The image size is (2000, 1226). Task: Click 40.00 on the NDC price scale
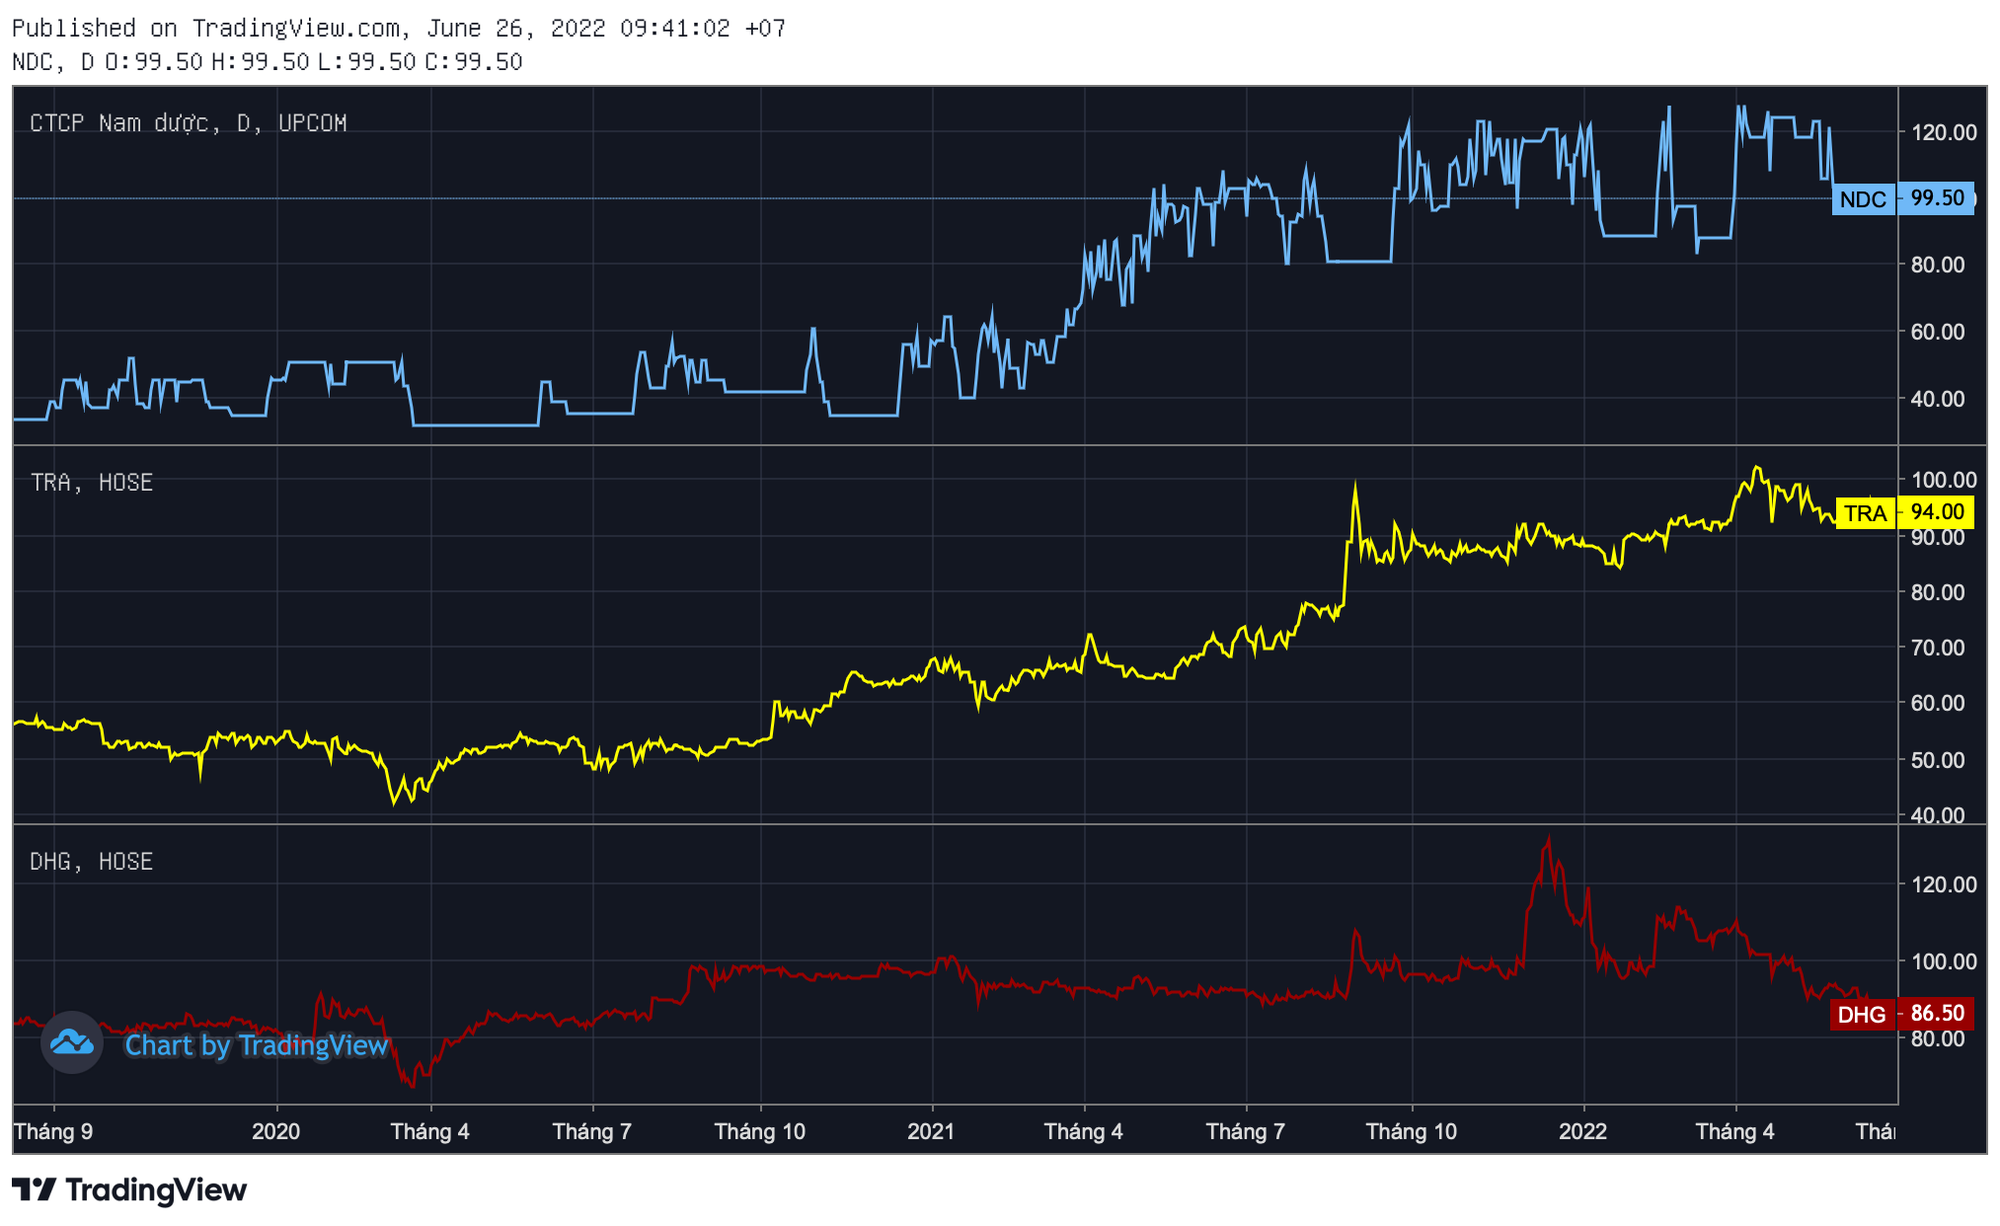pos(1938,399)
